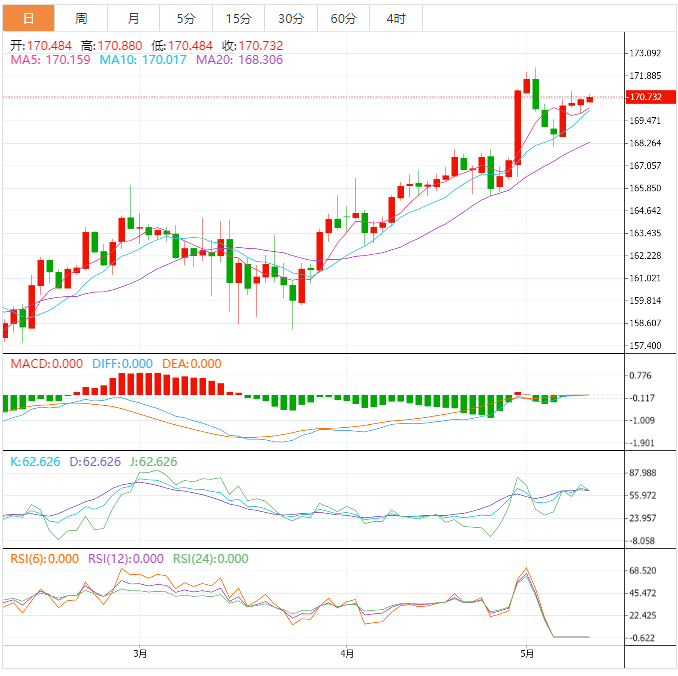This screenshot has width=678, height=676.
Task: Click the 5月 date marker on the time axis
Action: (527, 654)
